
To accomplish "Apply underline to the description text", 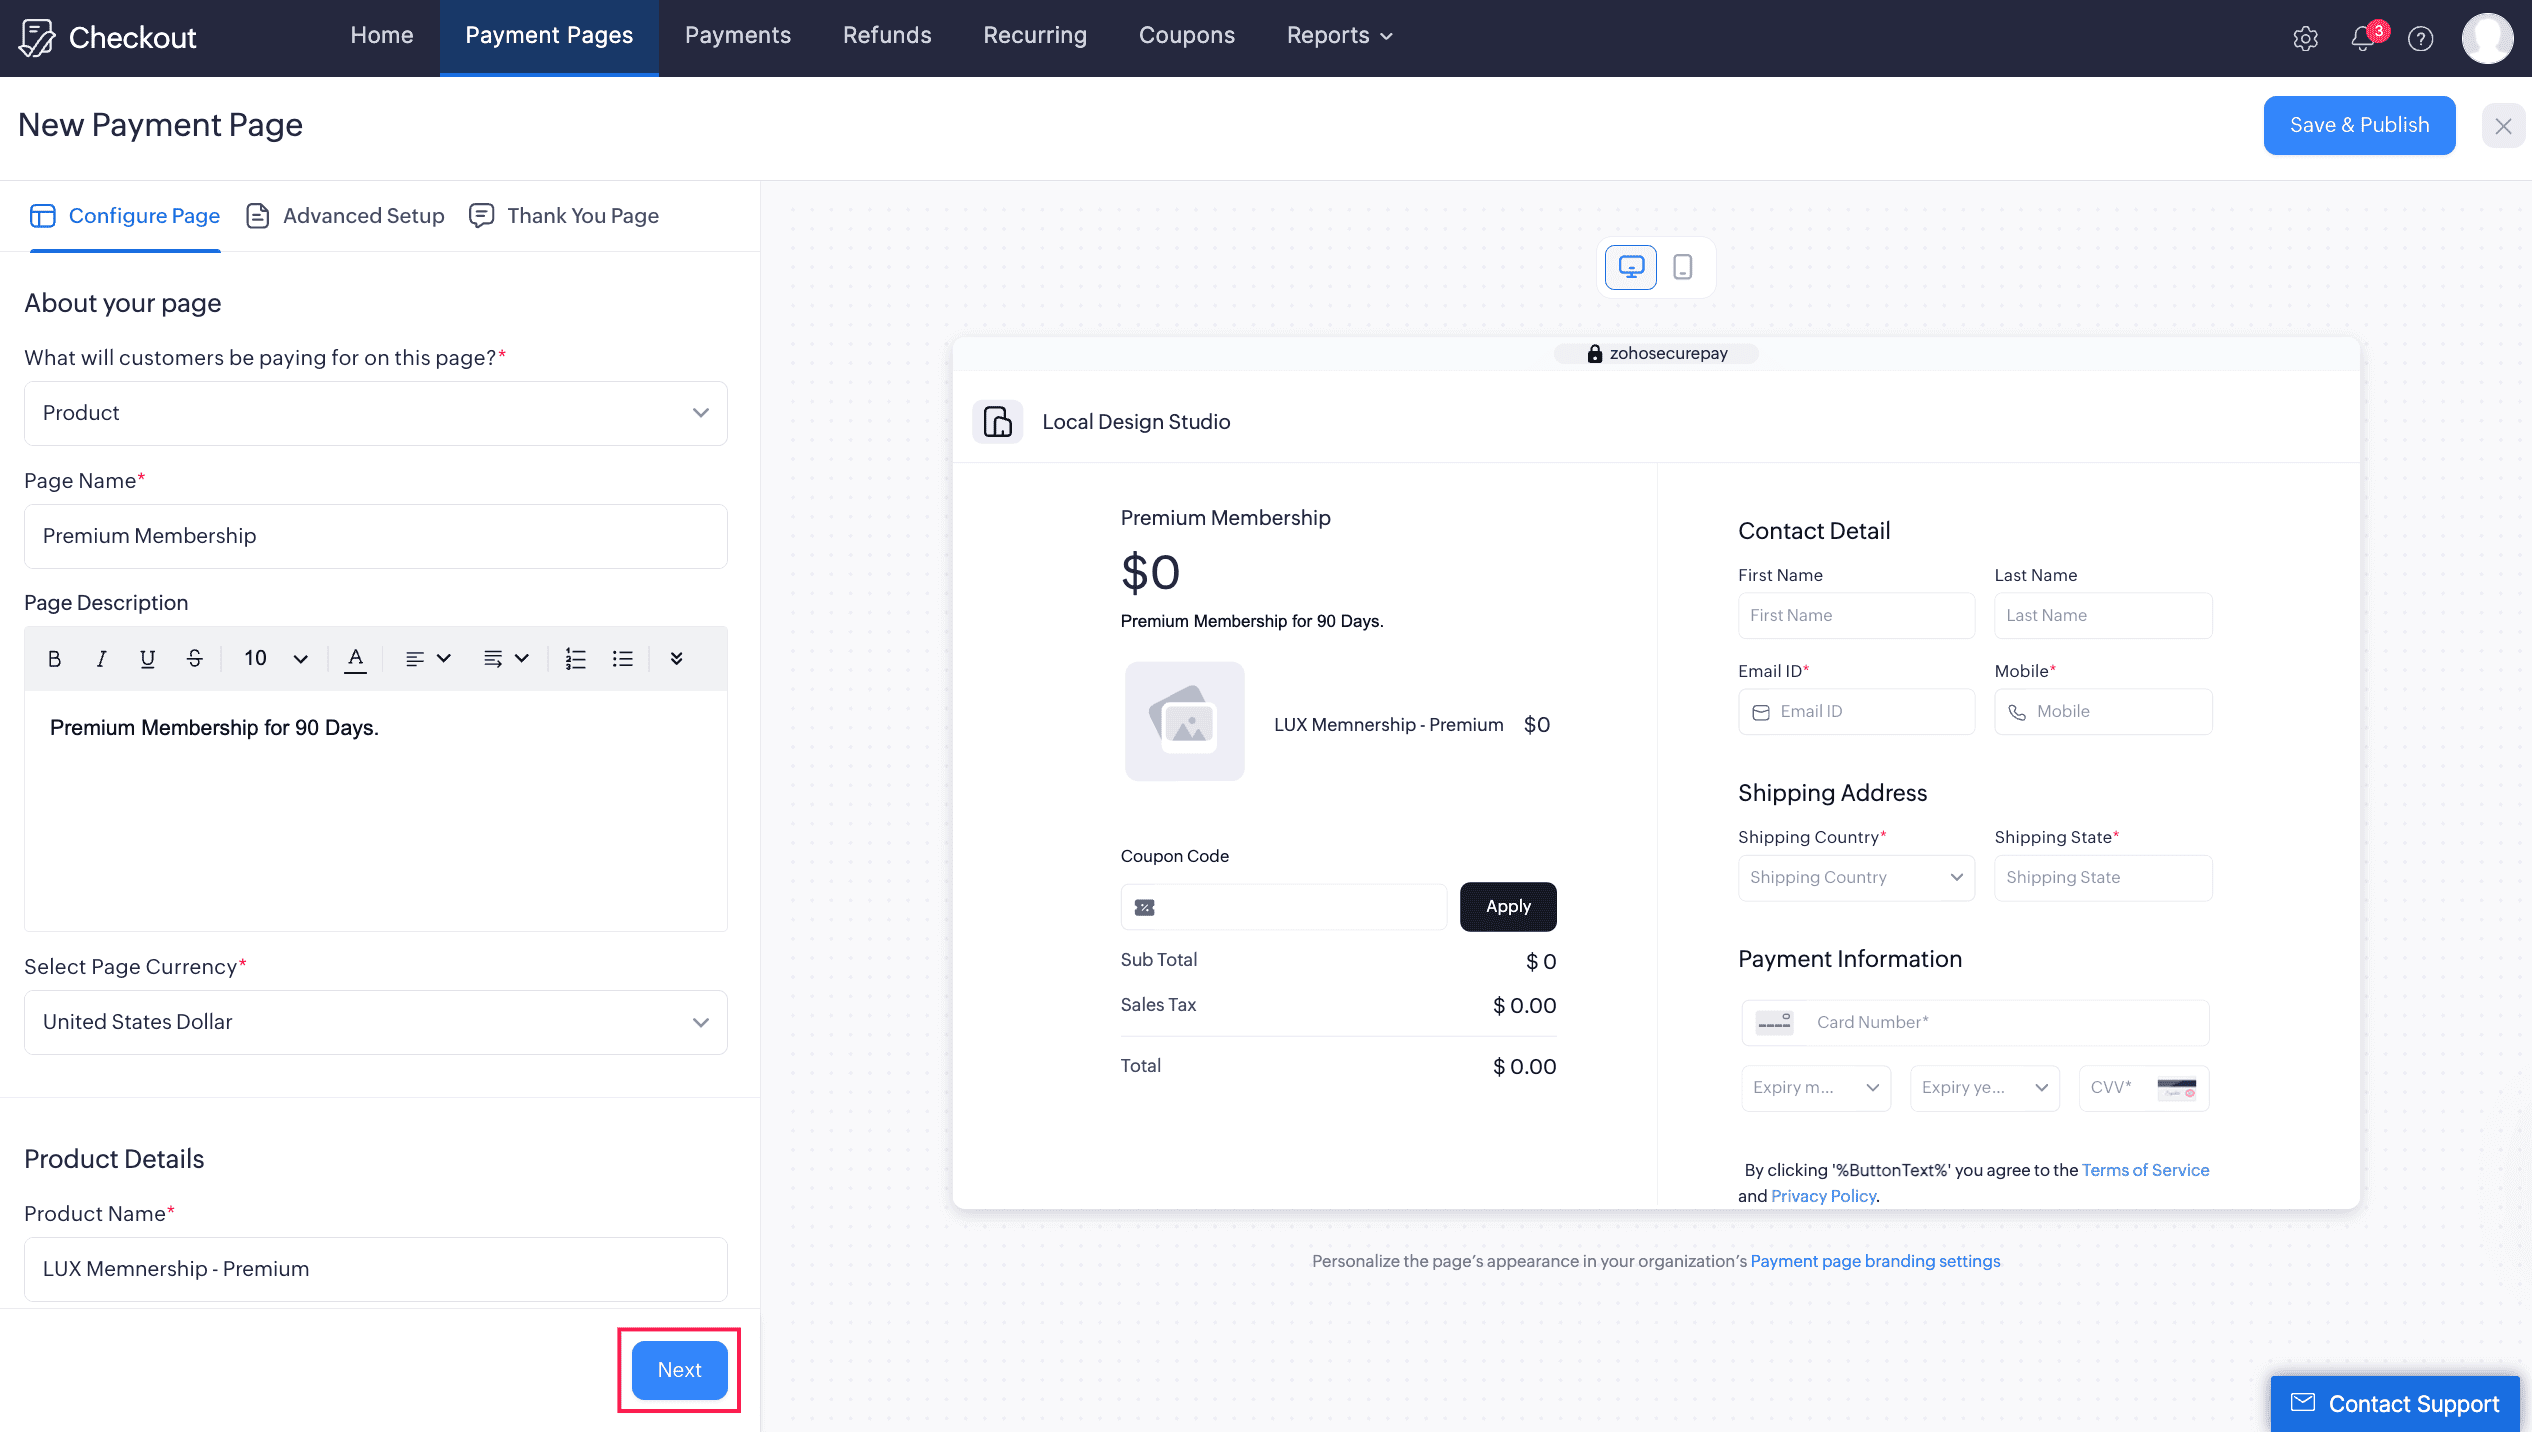I will 147,658.
